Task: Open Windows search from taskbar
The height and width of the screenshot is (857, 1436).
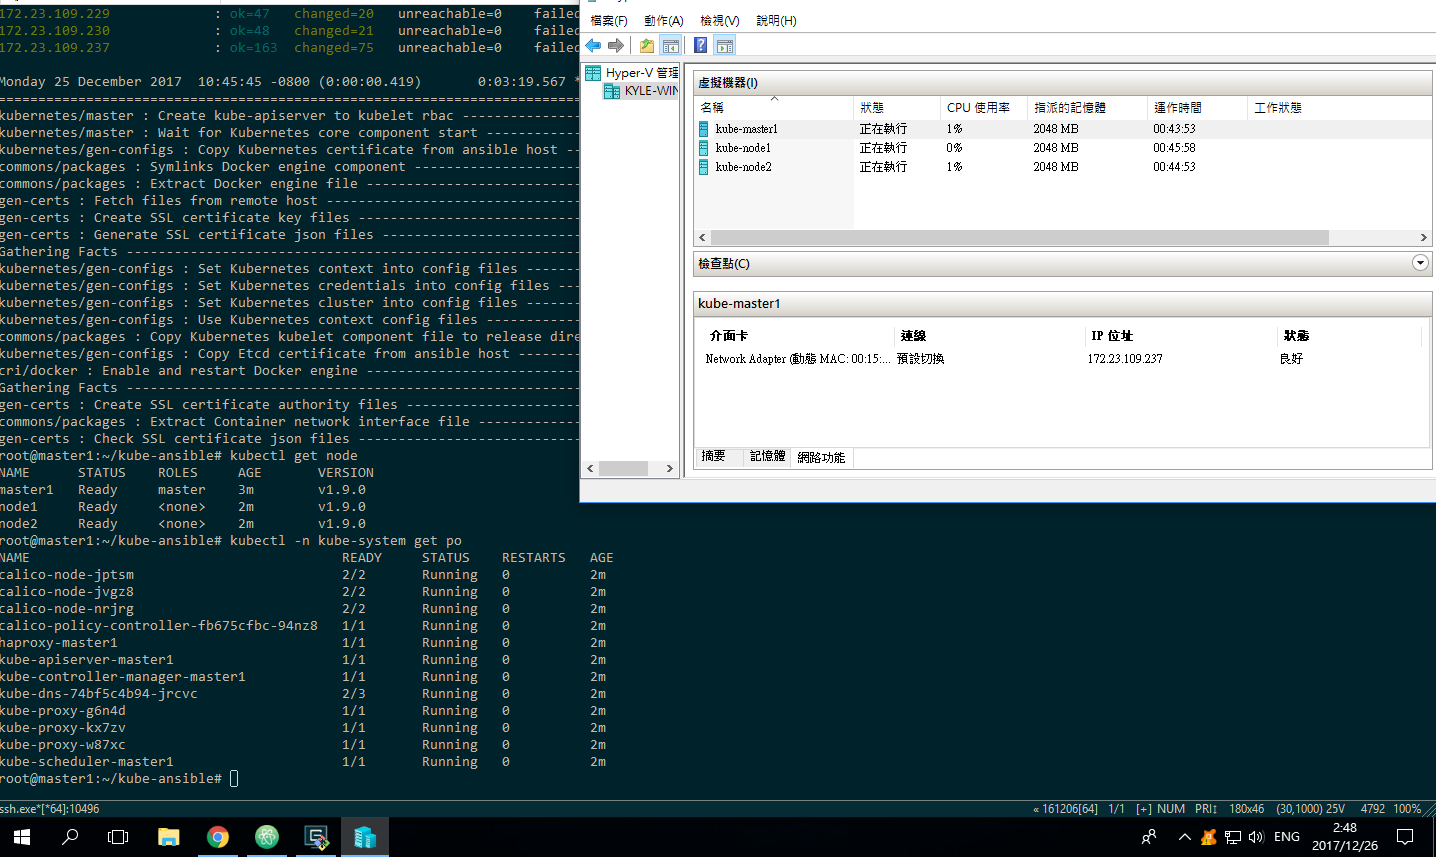Action: coord(70,837)
